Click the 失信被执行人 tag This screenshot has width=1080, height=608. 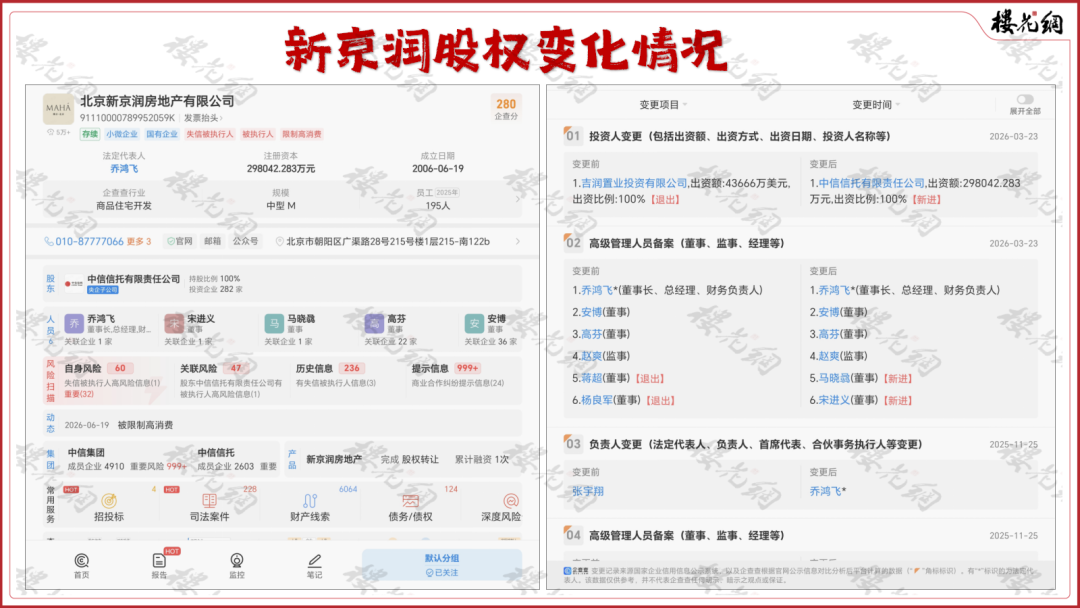point(210,134)
